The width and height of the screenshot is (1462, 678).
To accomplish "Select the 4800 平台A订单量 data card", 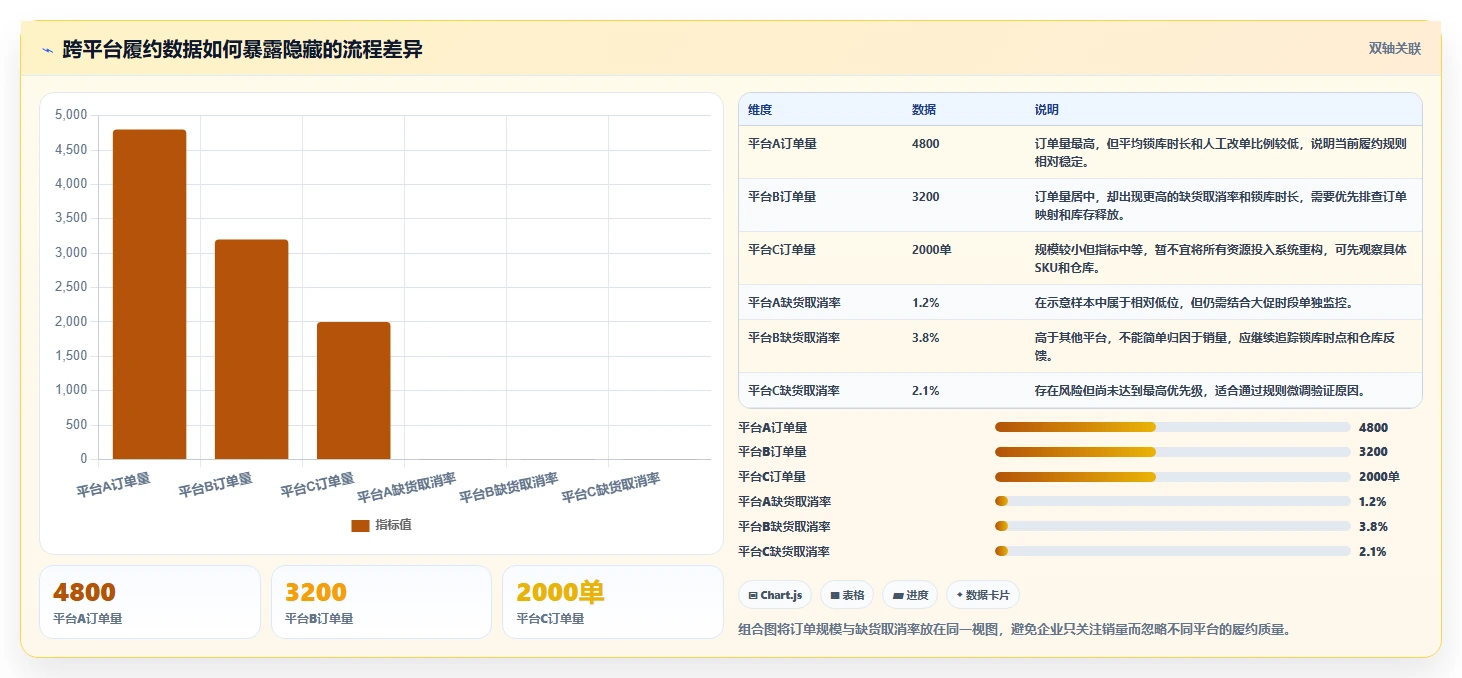I will [150, 602].
